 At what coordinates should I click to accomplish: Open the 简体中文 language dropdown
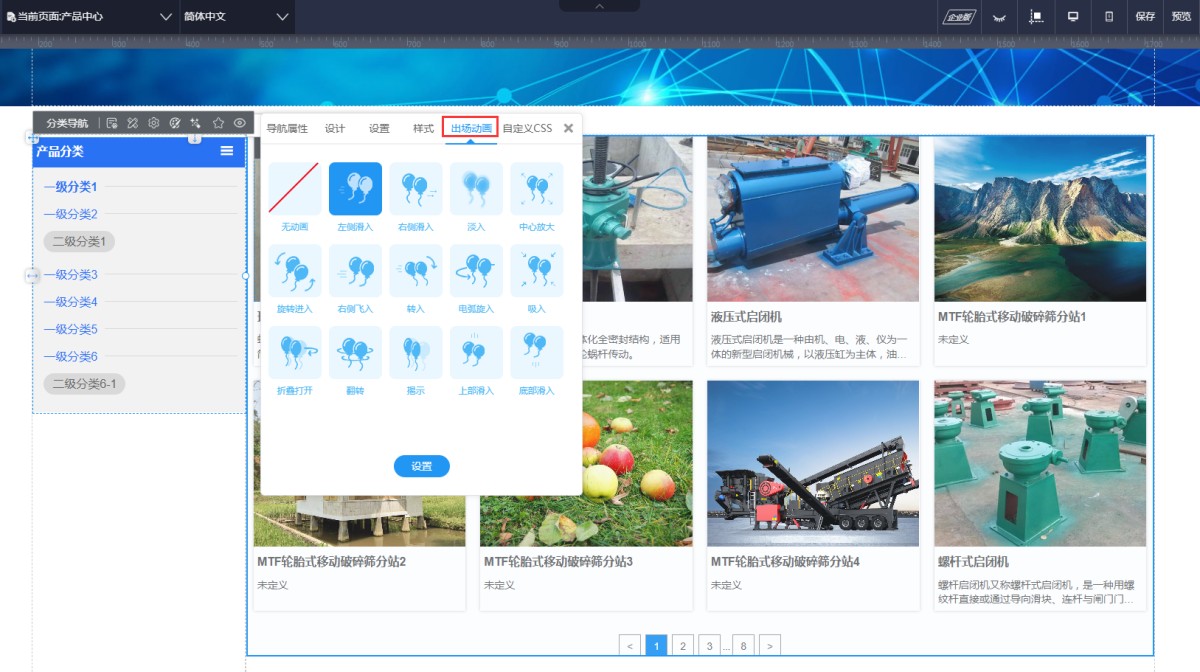click(236, 17)
